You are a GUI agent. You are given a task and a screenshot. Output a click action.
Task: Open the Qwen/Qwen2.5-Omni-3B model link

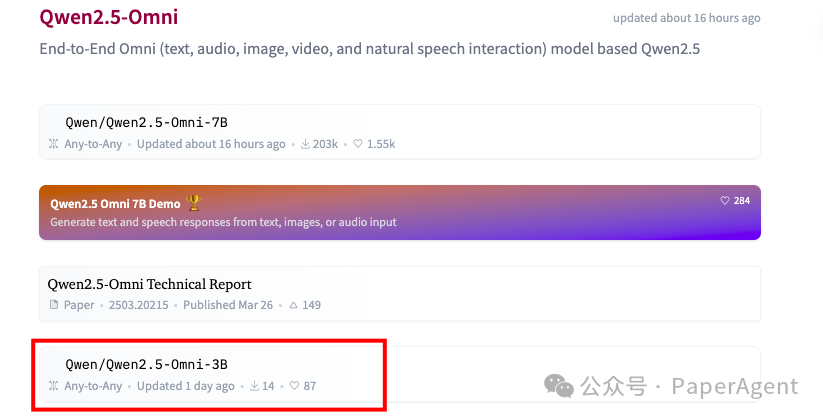coord(146,365)
